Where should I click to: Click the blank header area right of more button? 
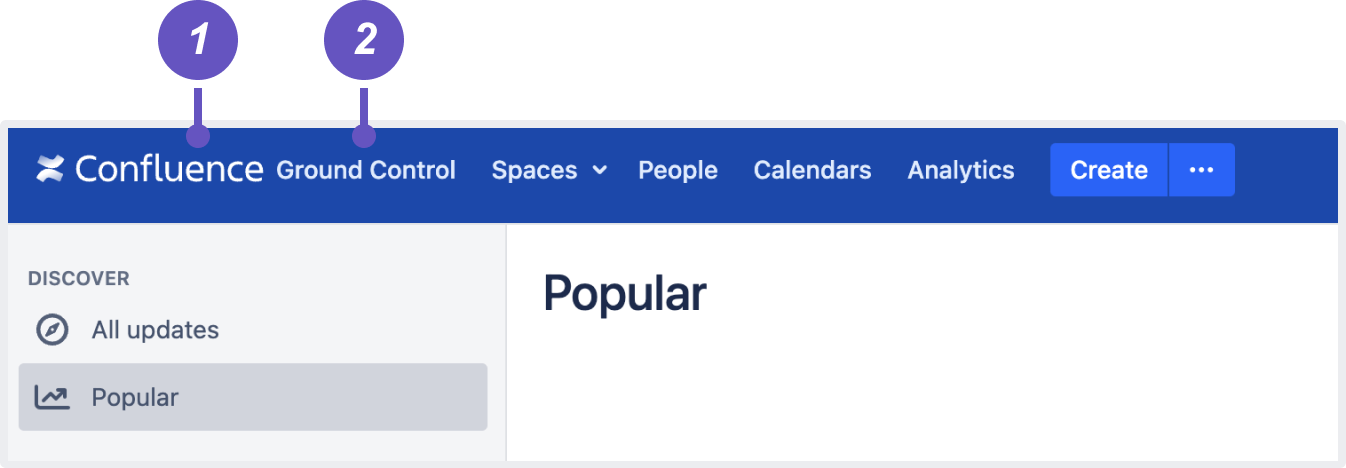tap(1286, 170)
